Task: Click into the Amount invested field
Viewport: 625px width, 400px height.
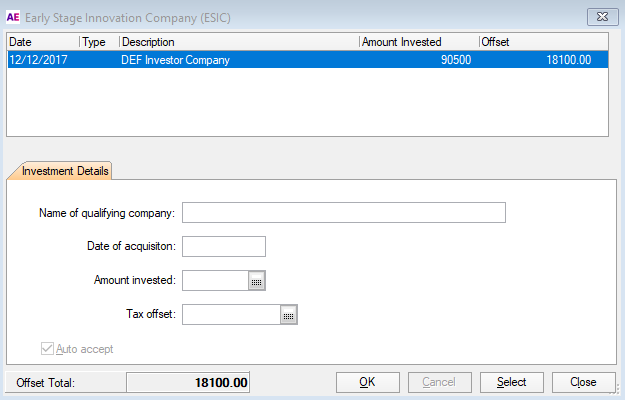Action: tap(215, 281)
